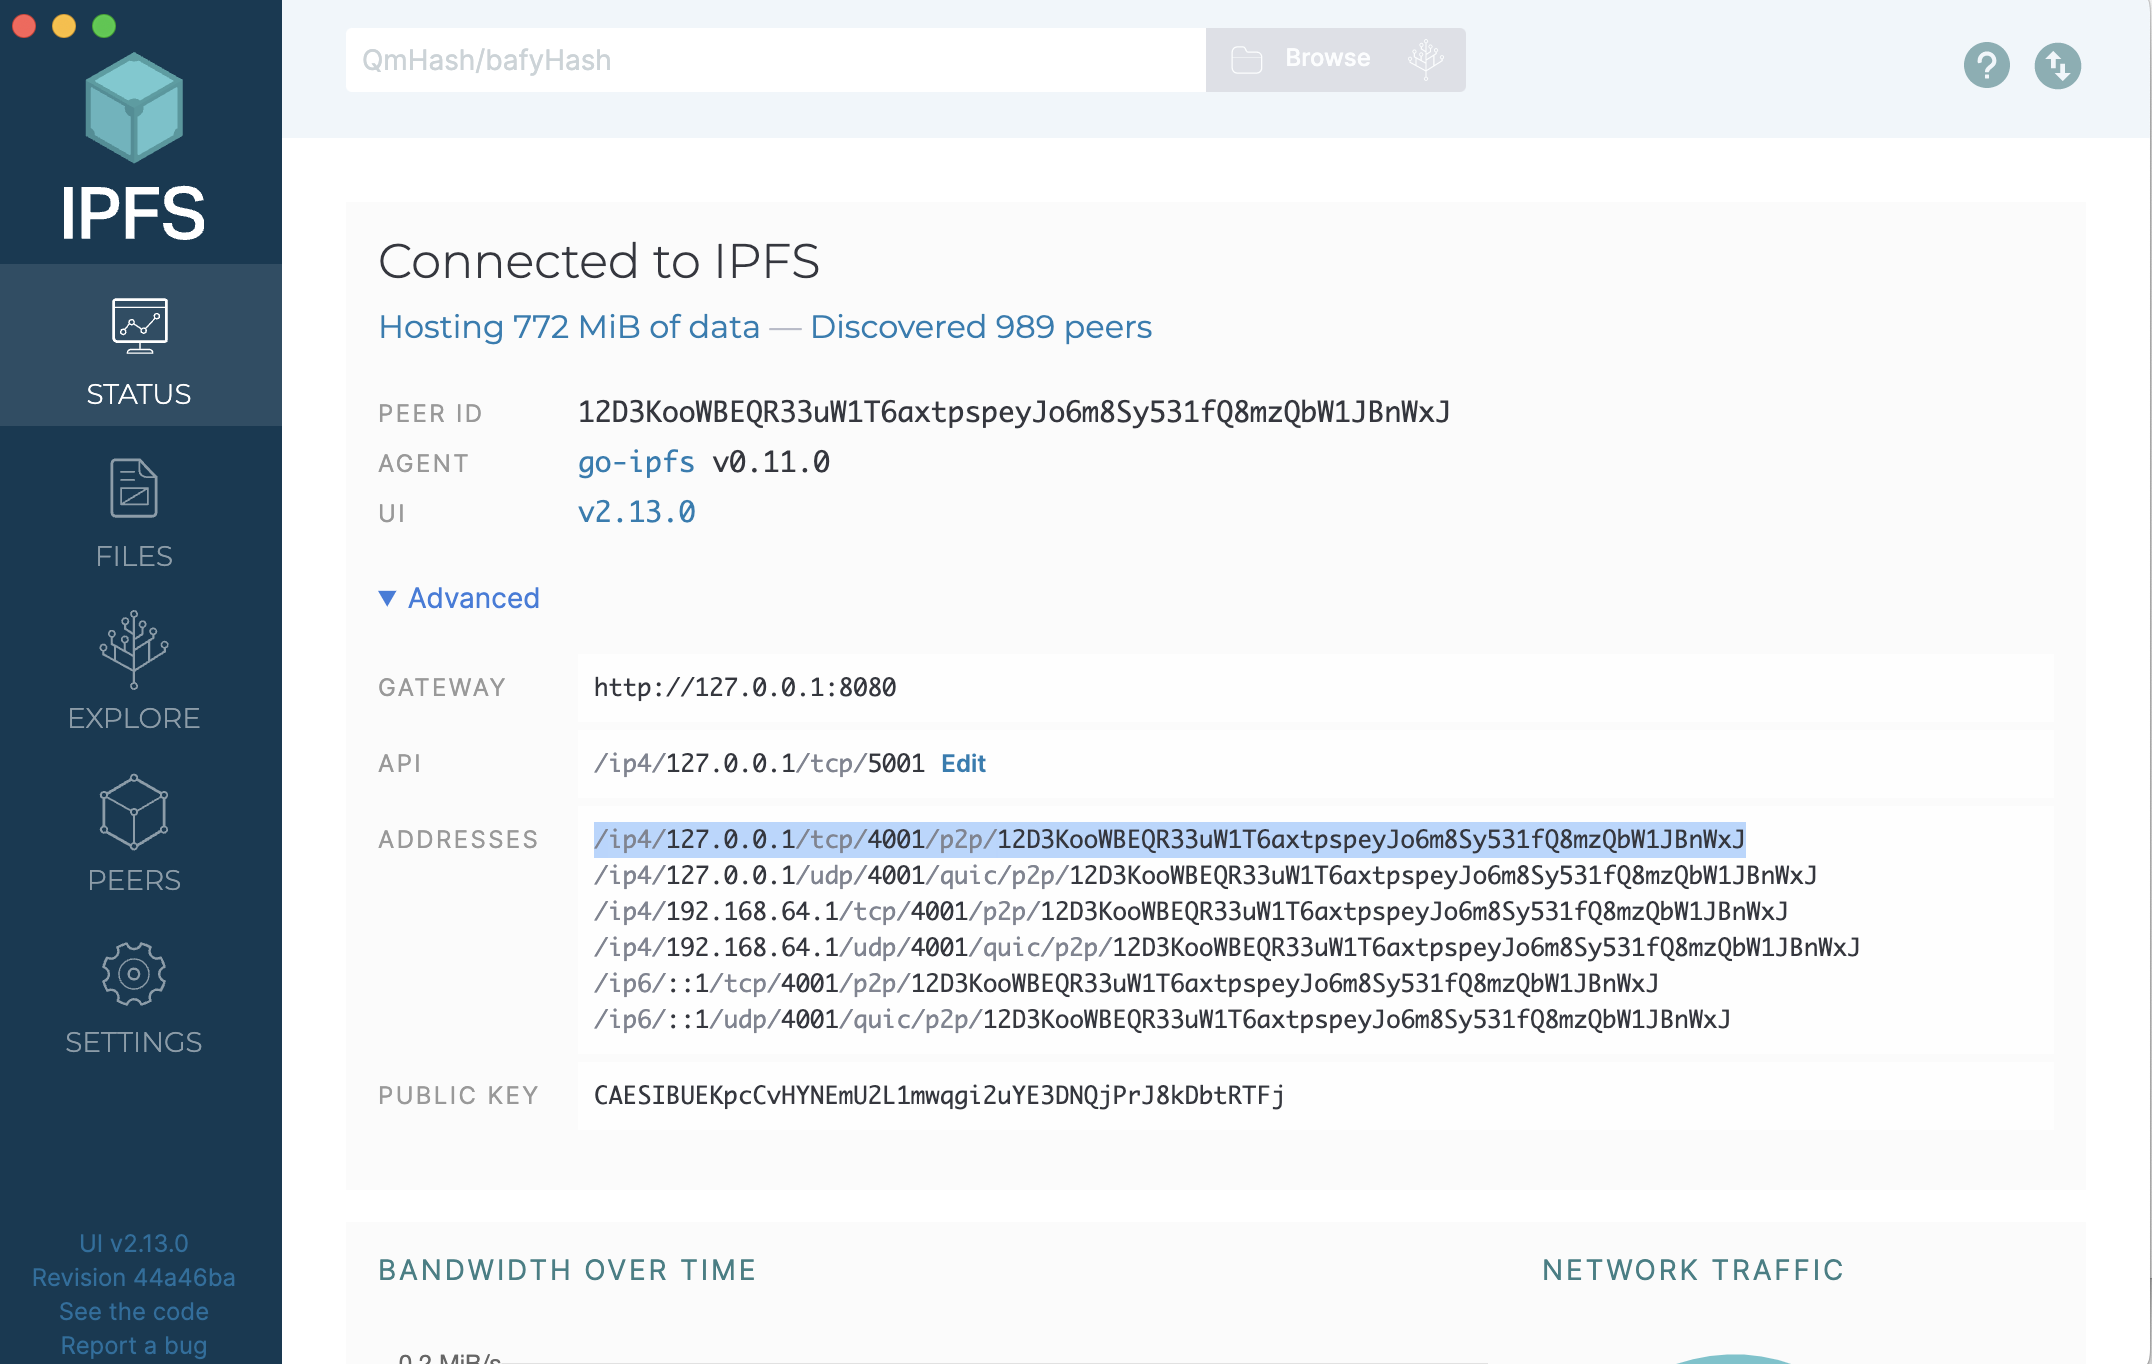Open the Report a bug link
Viewport: 2152px width, 1364px height.
[134, 1345]
